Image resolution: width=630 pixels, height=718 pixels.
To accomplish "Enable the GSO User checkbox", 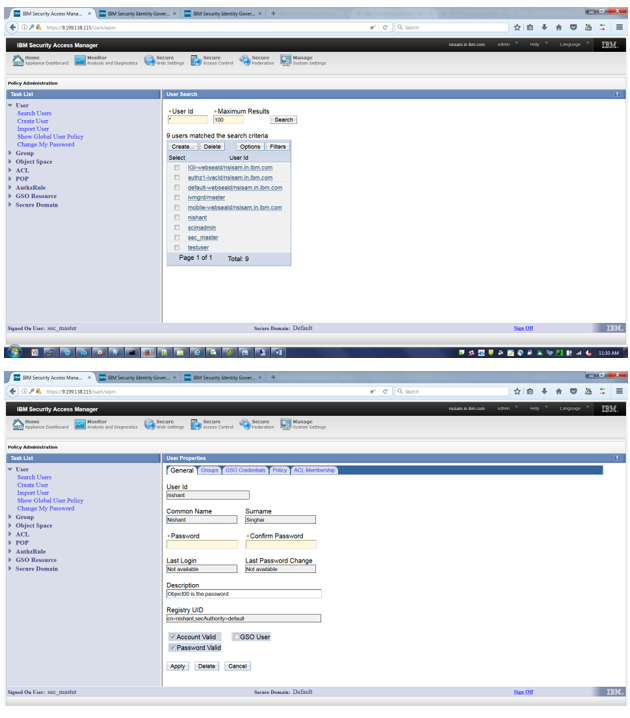I will pos(236,637).
